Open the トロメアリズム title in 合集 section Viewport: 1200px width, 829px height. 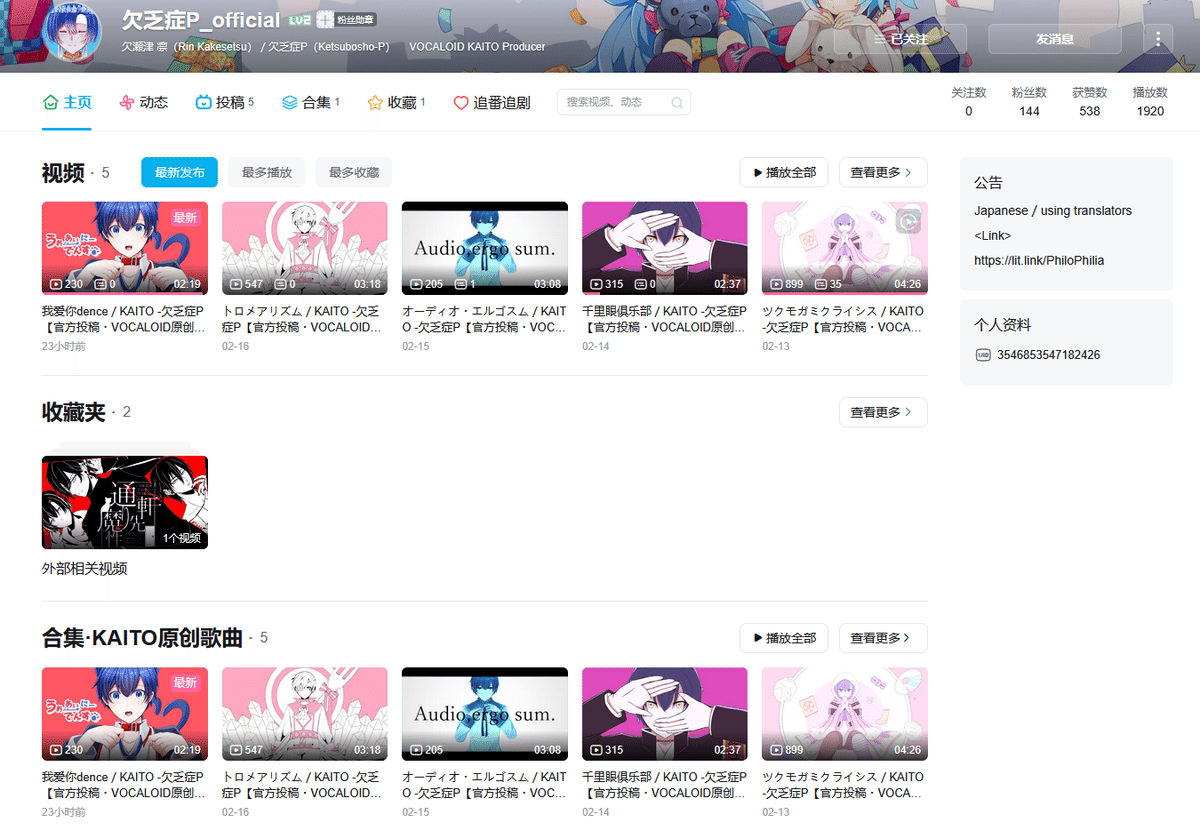pos(305,785)
